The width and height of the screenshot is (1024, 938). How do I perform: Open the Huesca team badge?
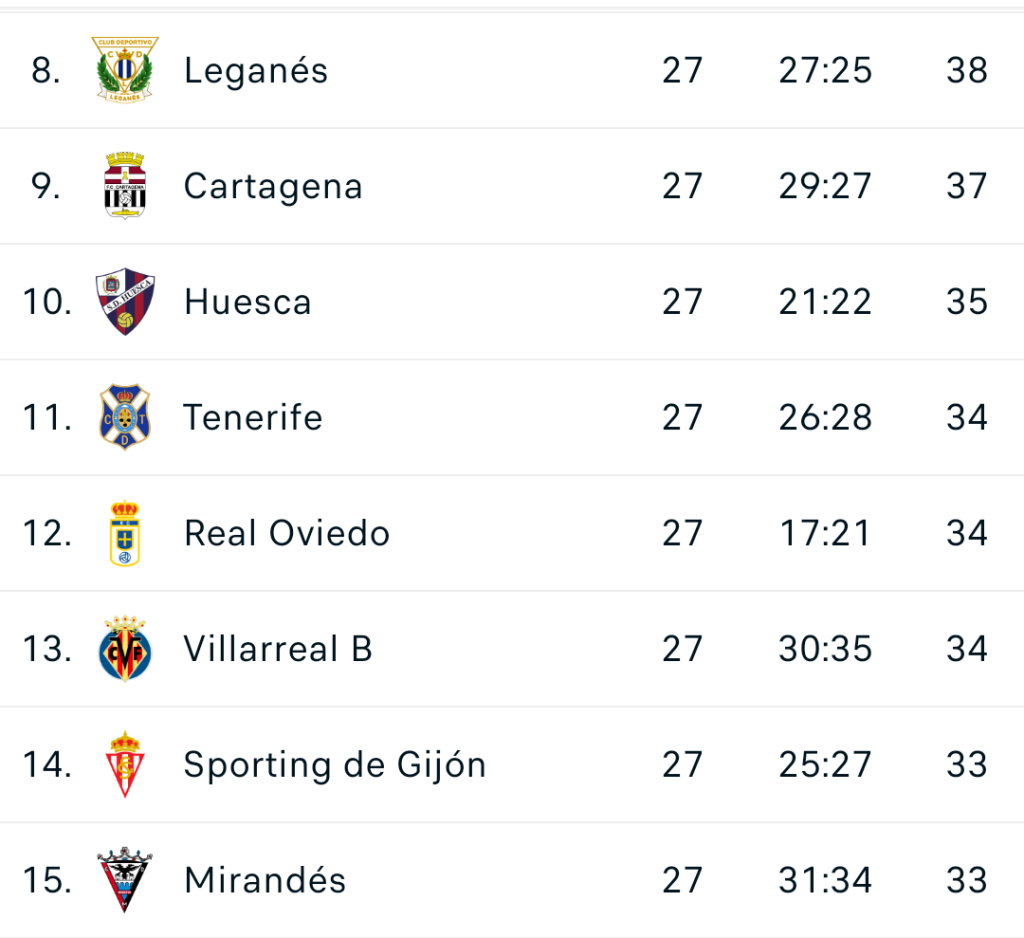coord(125,301)
